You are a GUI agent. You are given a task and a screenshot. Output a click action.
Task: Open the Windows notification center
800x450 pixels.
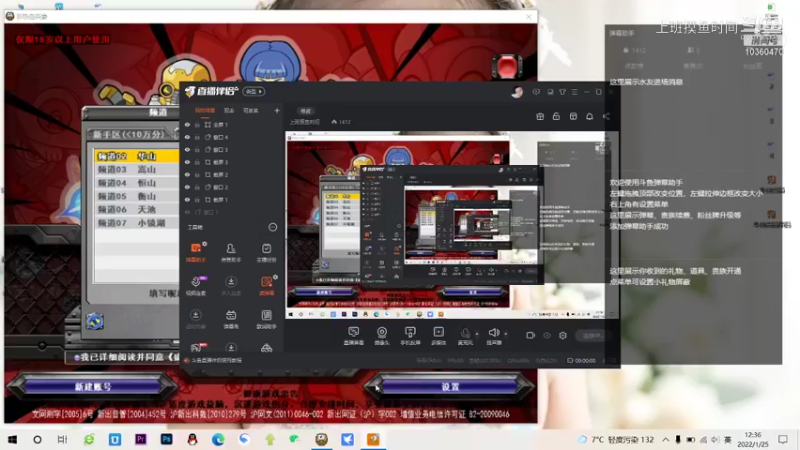pos(783,439)
